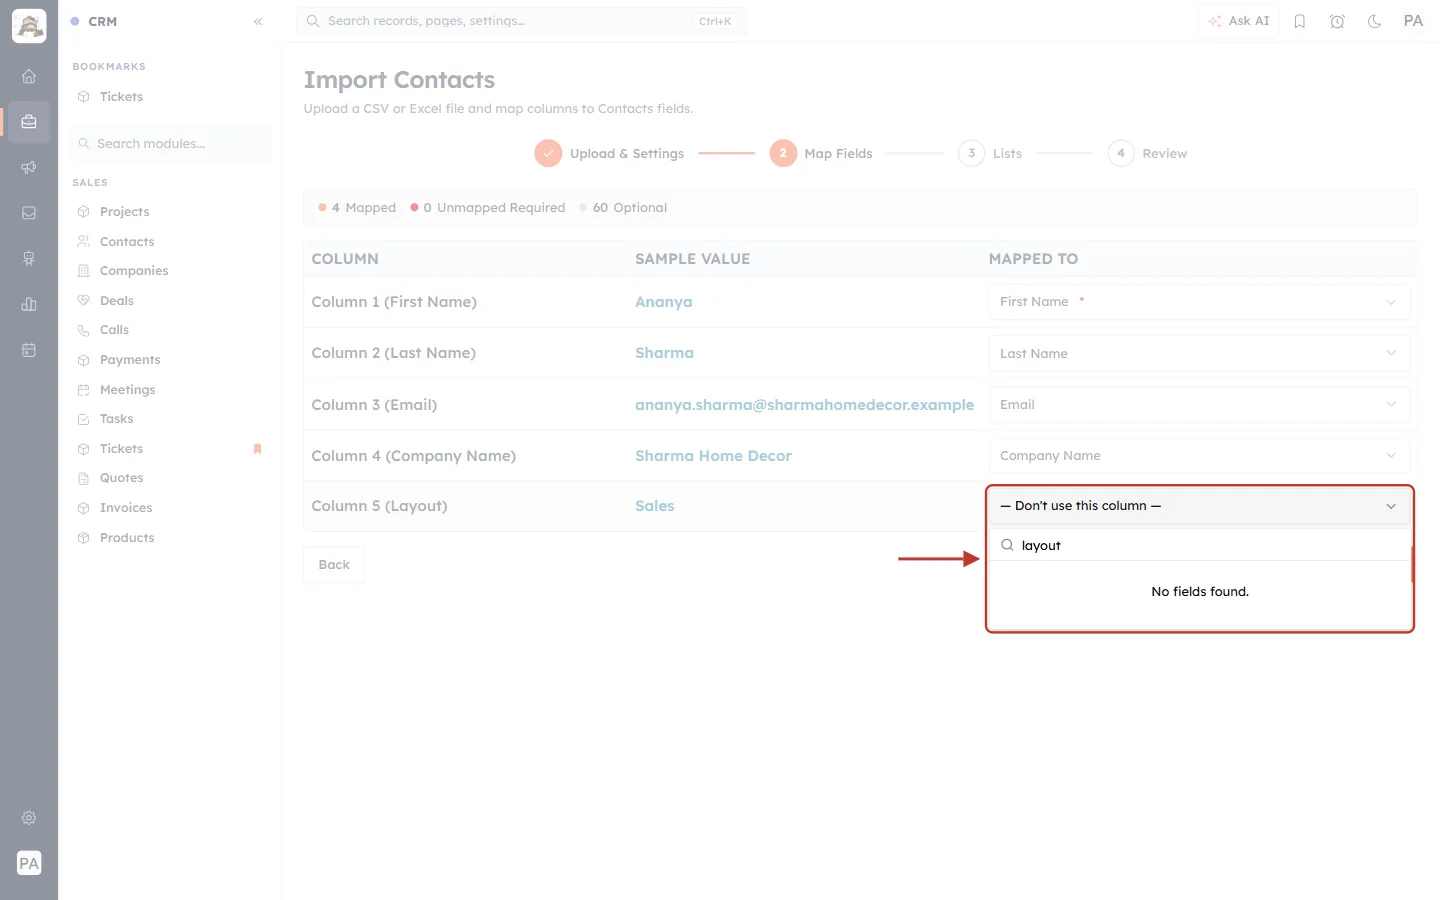The image size is (1440, 900).
Task: Open the home icon in left rail
Action: (x=29, y=76)
